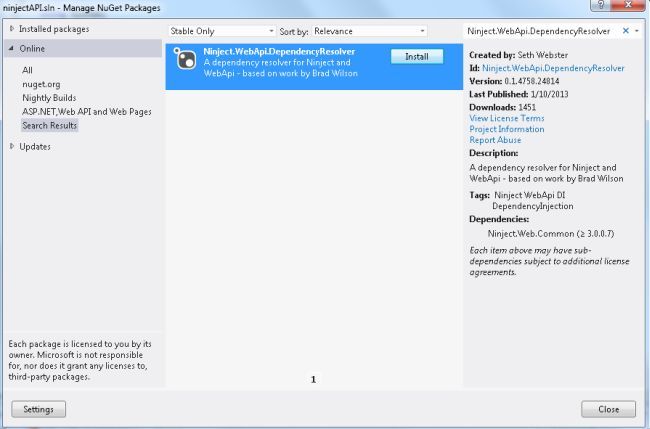Select Search Results item
Viewport: 650px width, 429px height.
point(49,125)
